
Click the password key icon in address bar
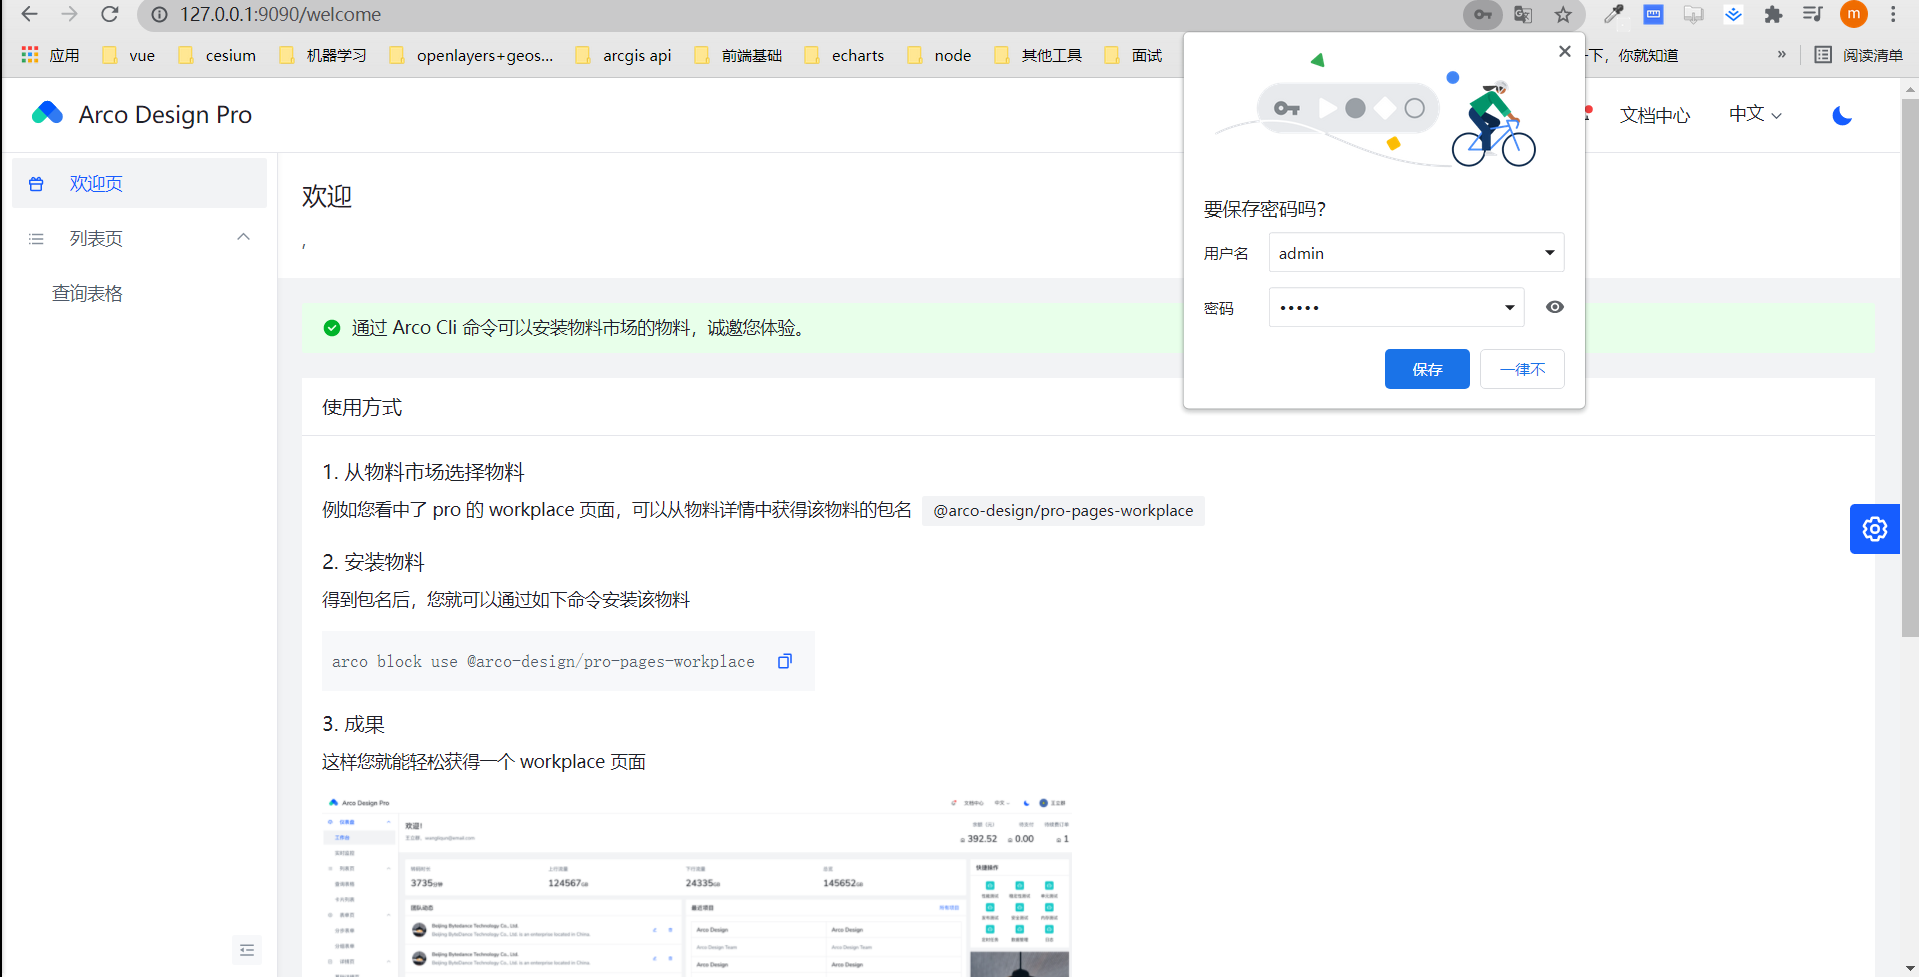pyautogui.click(x=1482, y=15)
